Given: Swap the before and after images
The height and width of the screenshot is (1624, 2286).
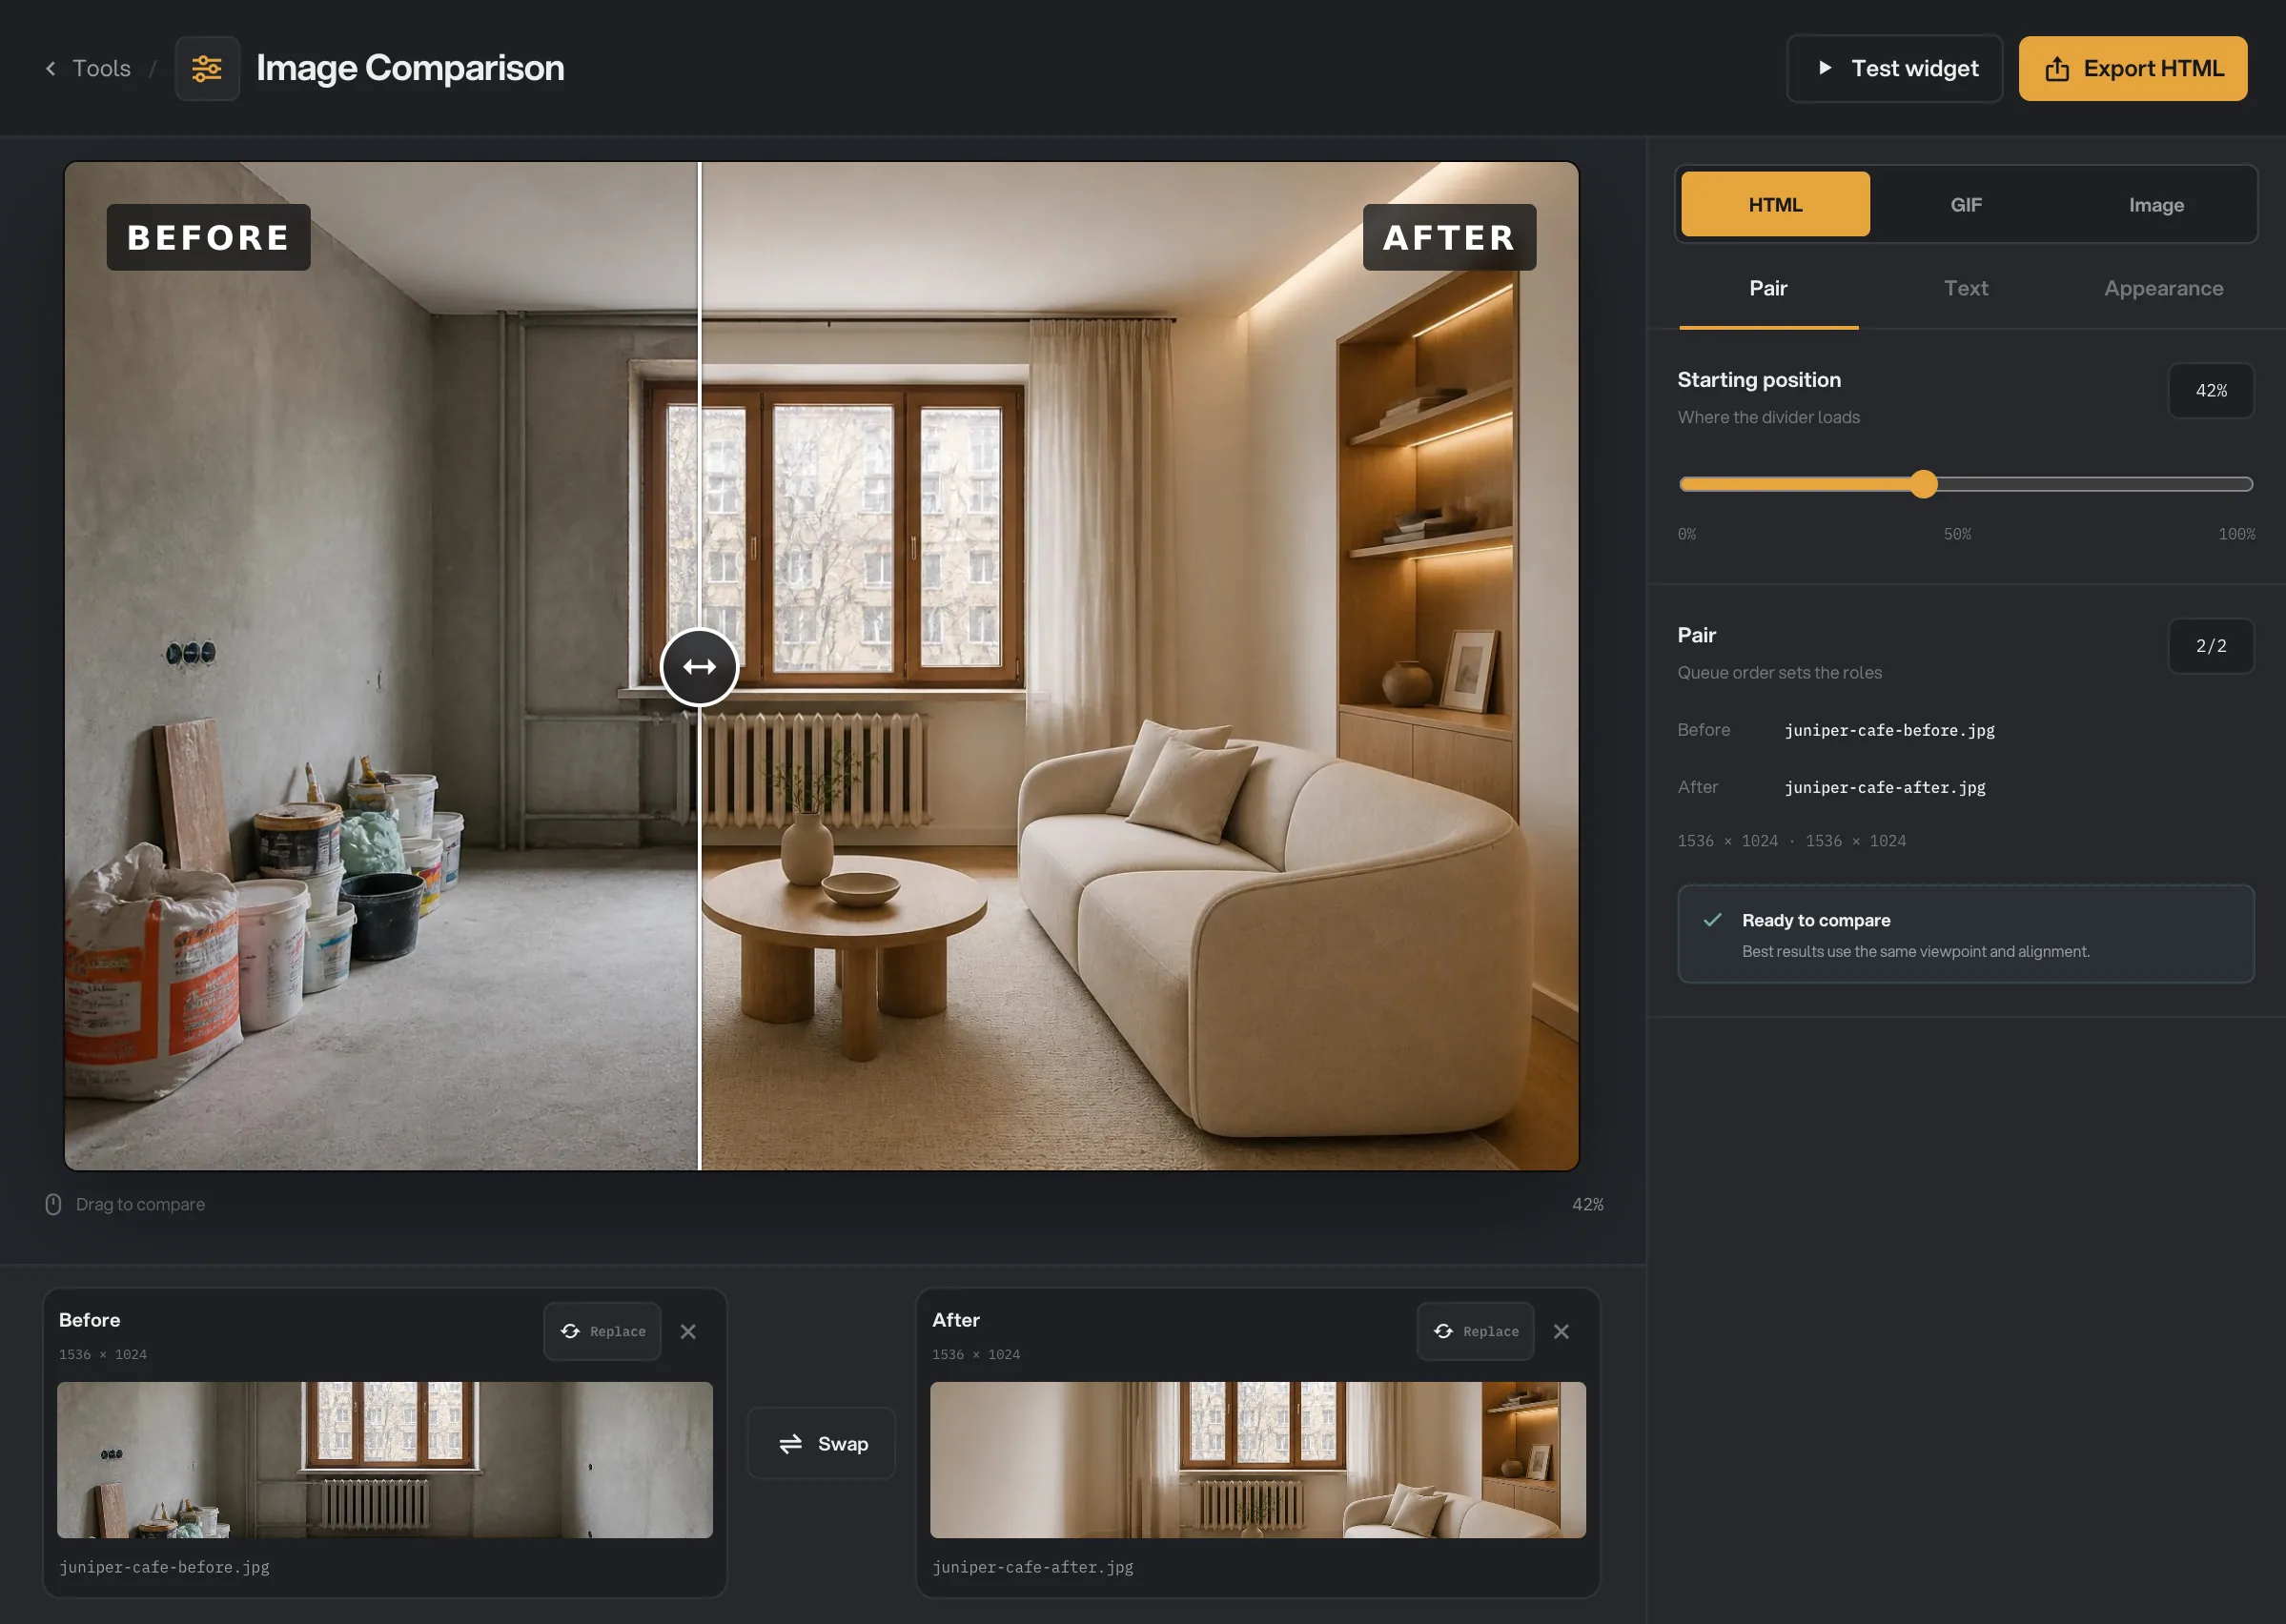Looking at the screenshot, I should click(x=821, y=1443).
